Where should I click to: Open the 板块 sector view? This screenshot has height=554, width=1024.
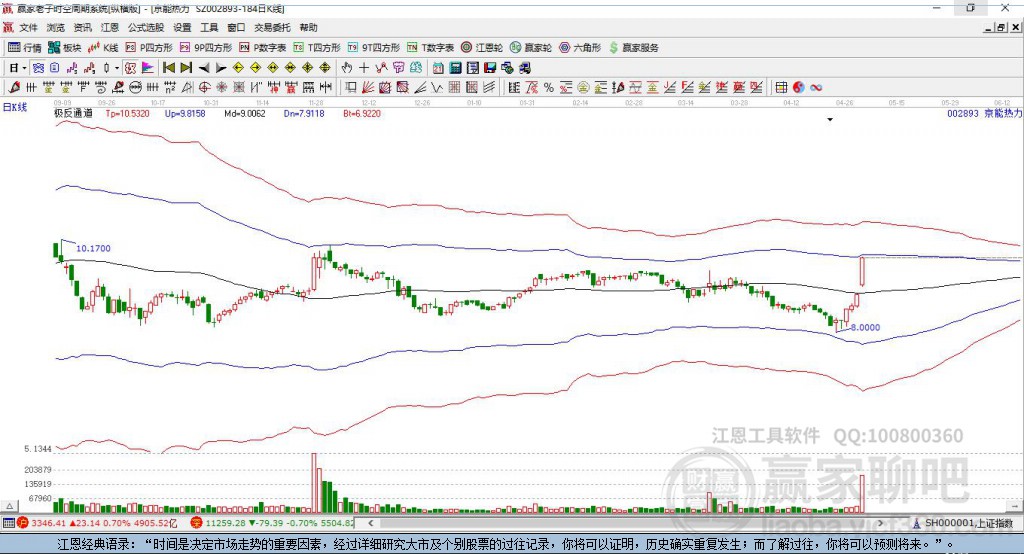click(65, 48)
